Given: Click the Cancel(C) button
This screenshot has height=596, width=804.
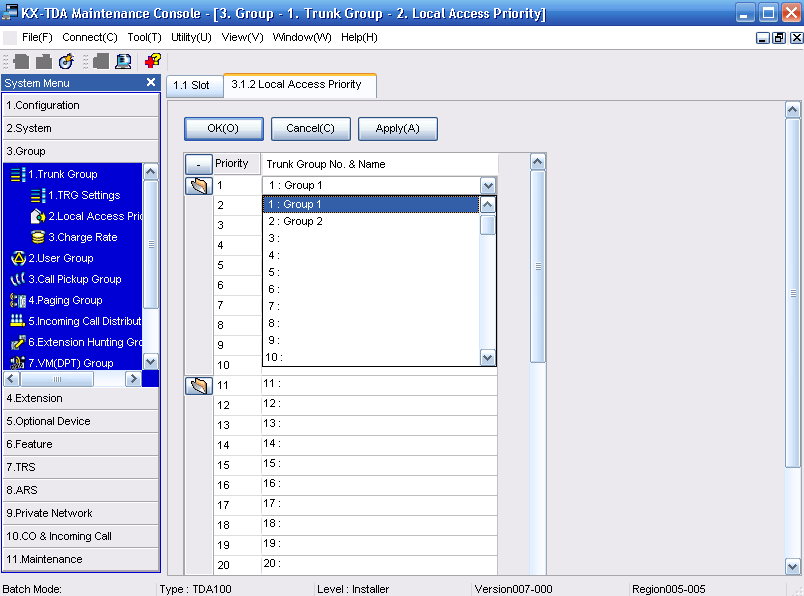Looking at the screenshot, I should tap(311, 129).
